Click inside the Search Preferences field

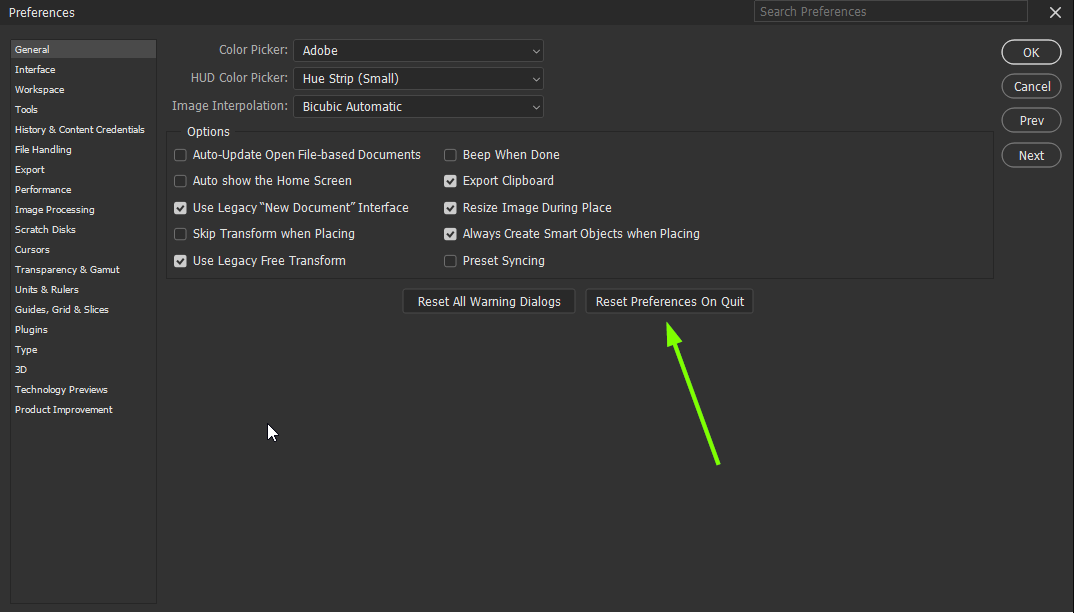[890, 11]
